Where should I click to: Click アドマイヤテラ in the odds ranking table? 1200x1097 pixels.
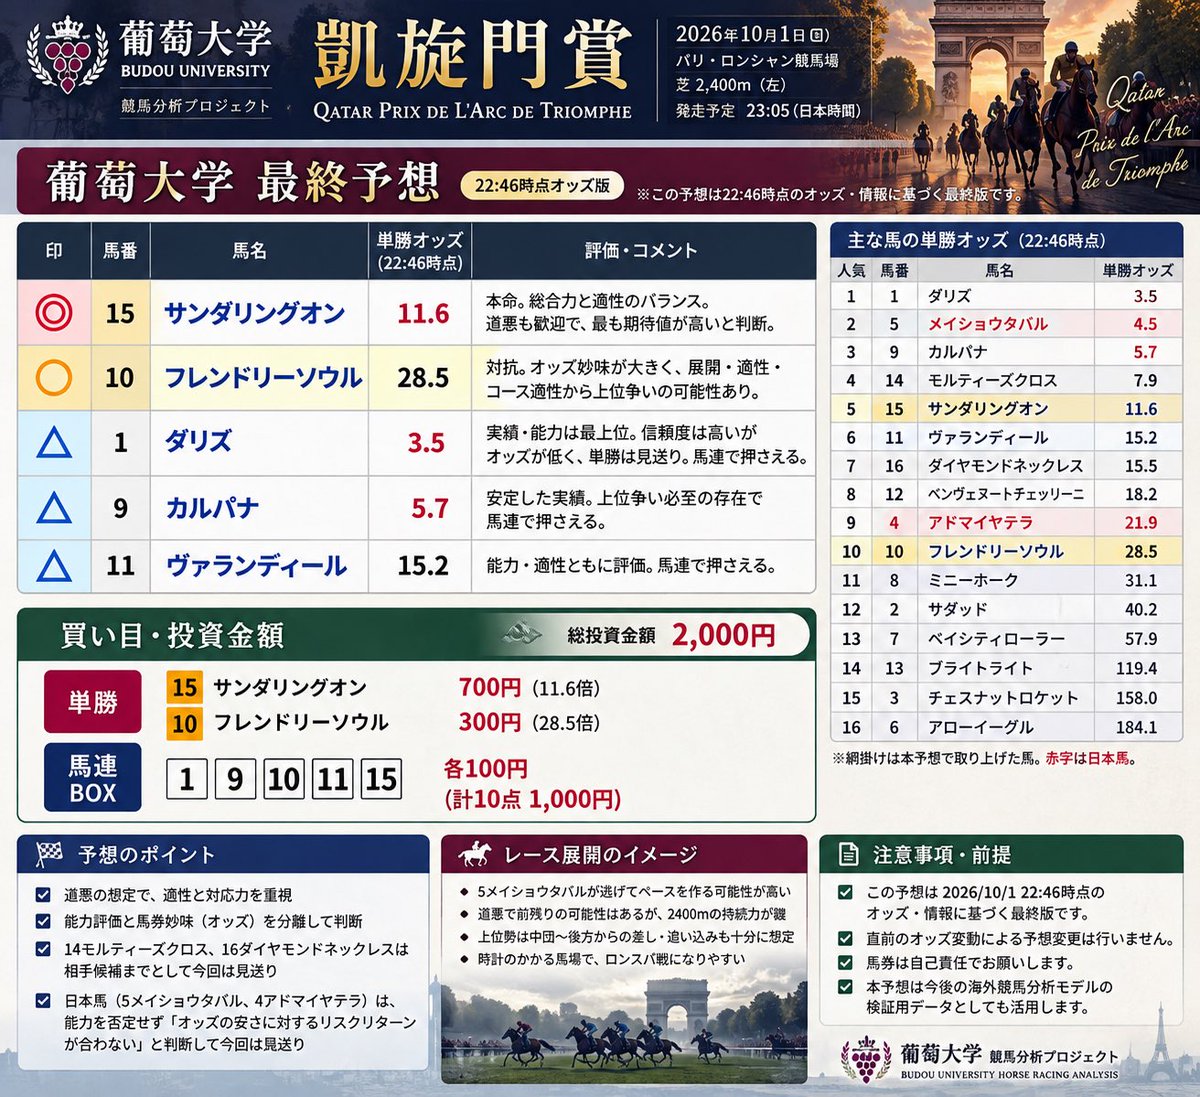979,522
